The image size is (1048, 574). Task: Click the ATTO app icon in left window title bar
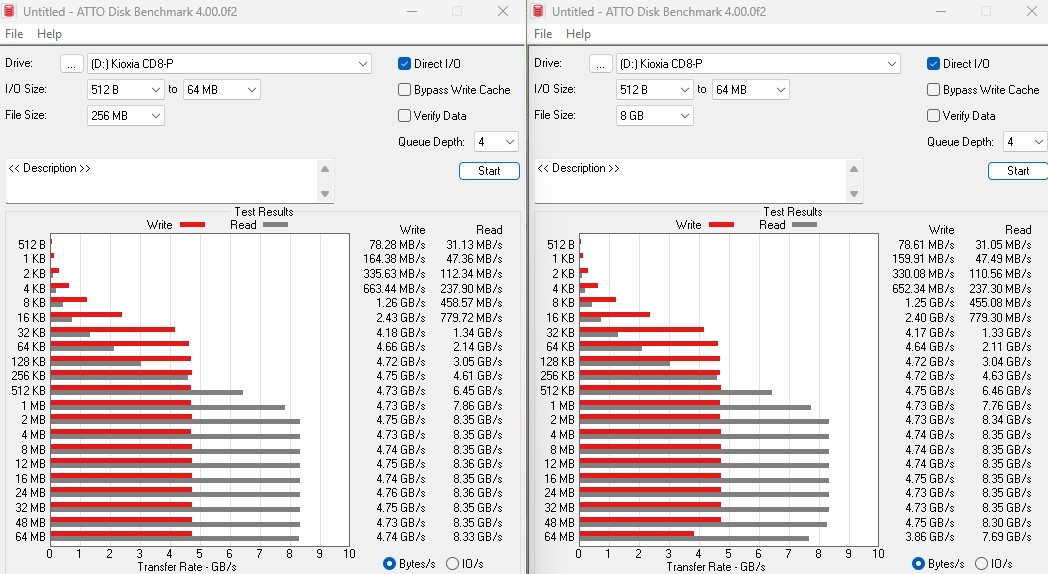[9, 11]
